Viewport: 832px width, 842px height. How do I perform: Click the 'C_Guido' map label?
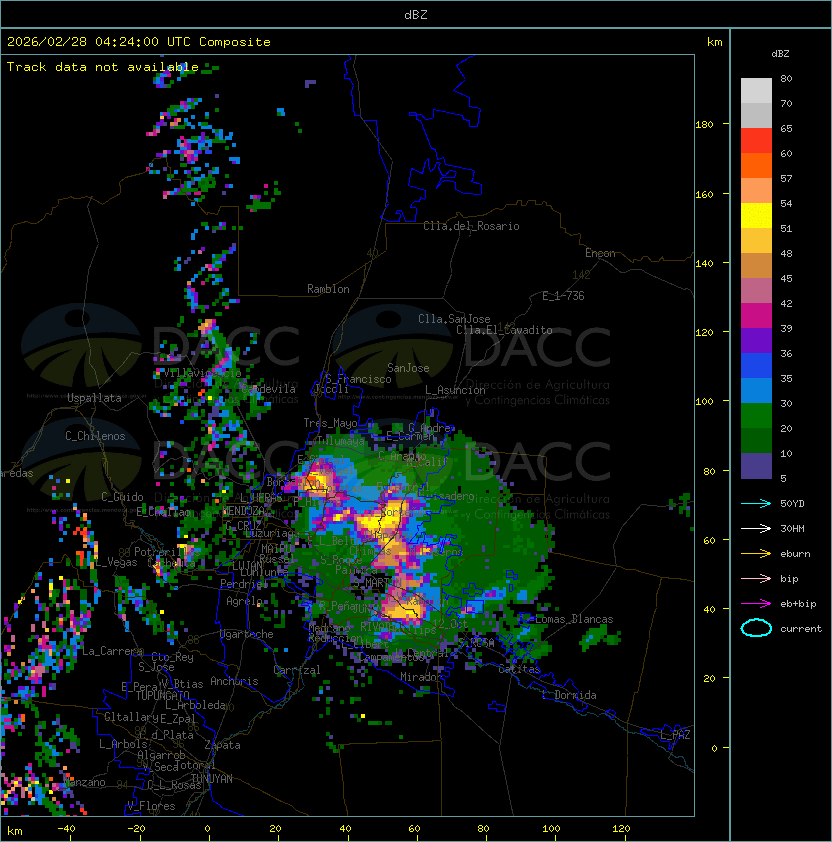(x=122, y=497)
